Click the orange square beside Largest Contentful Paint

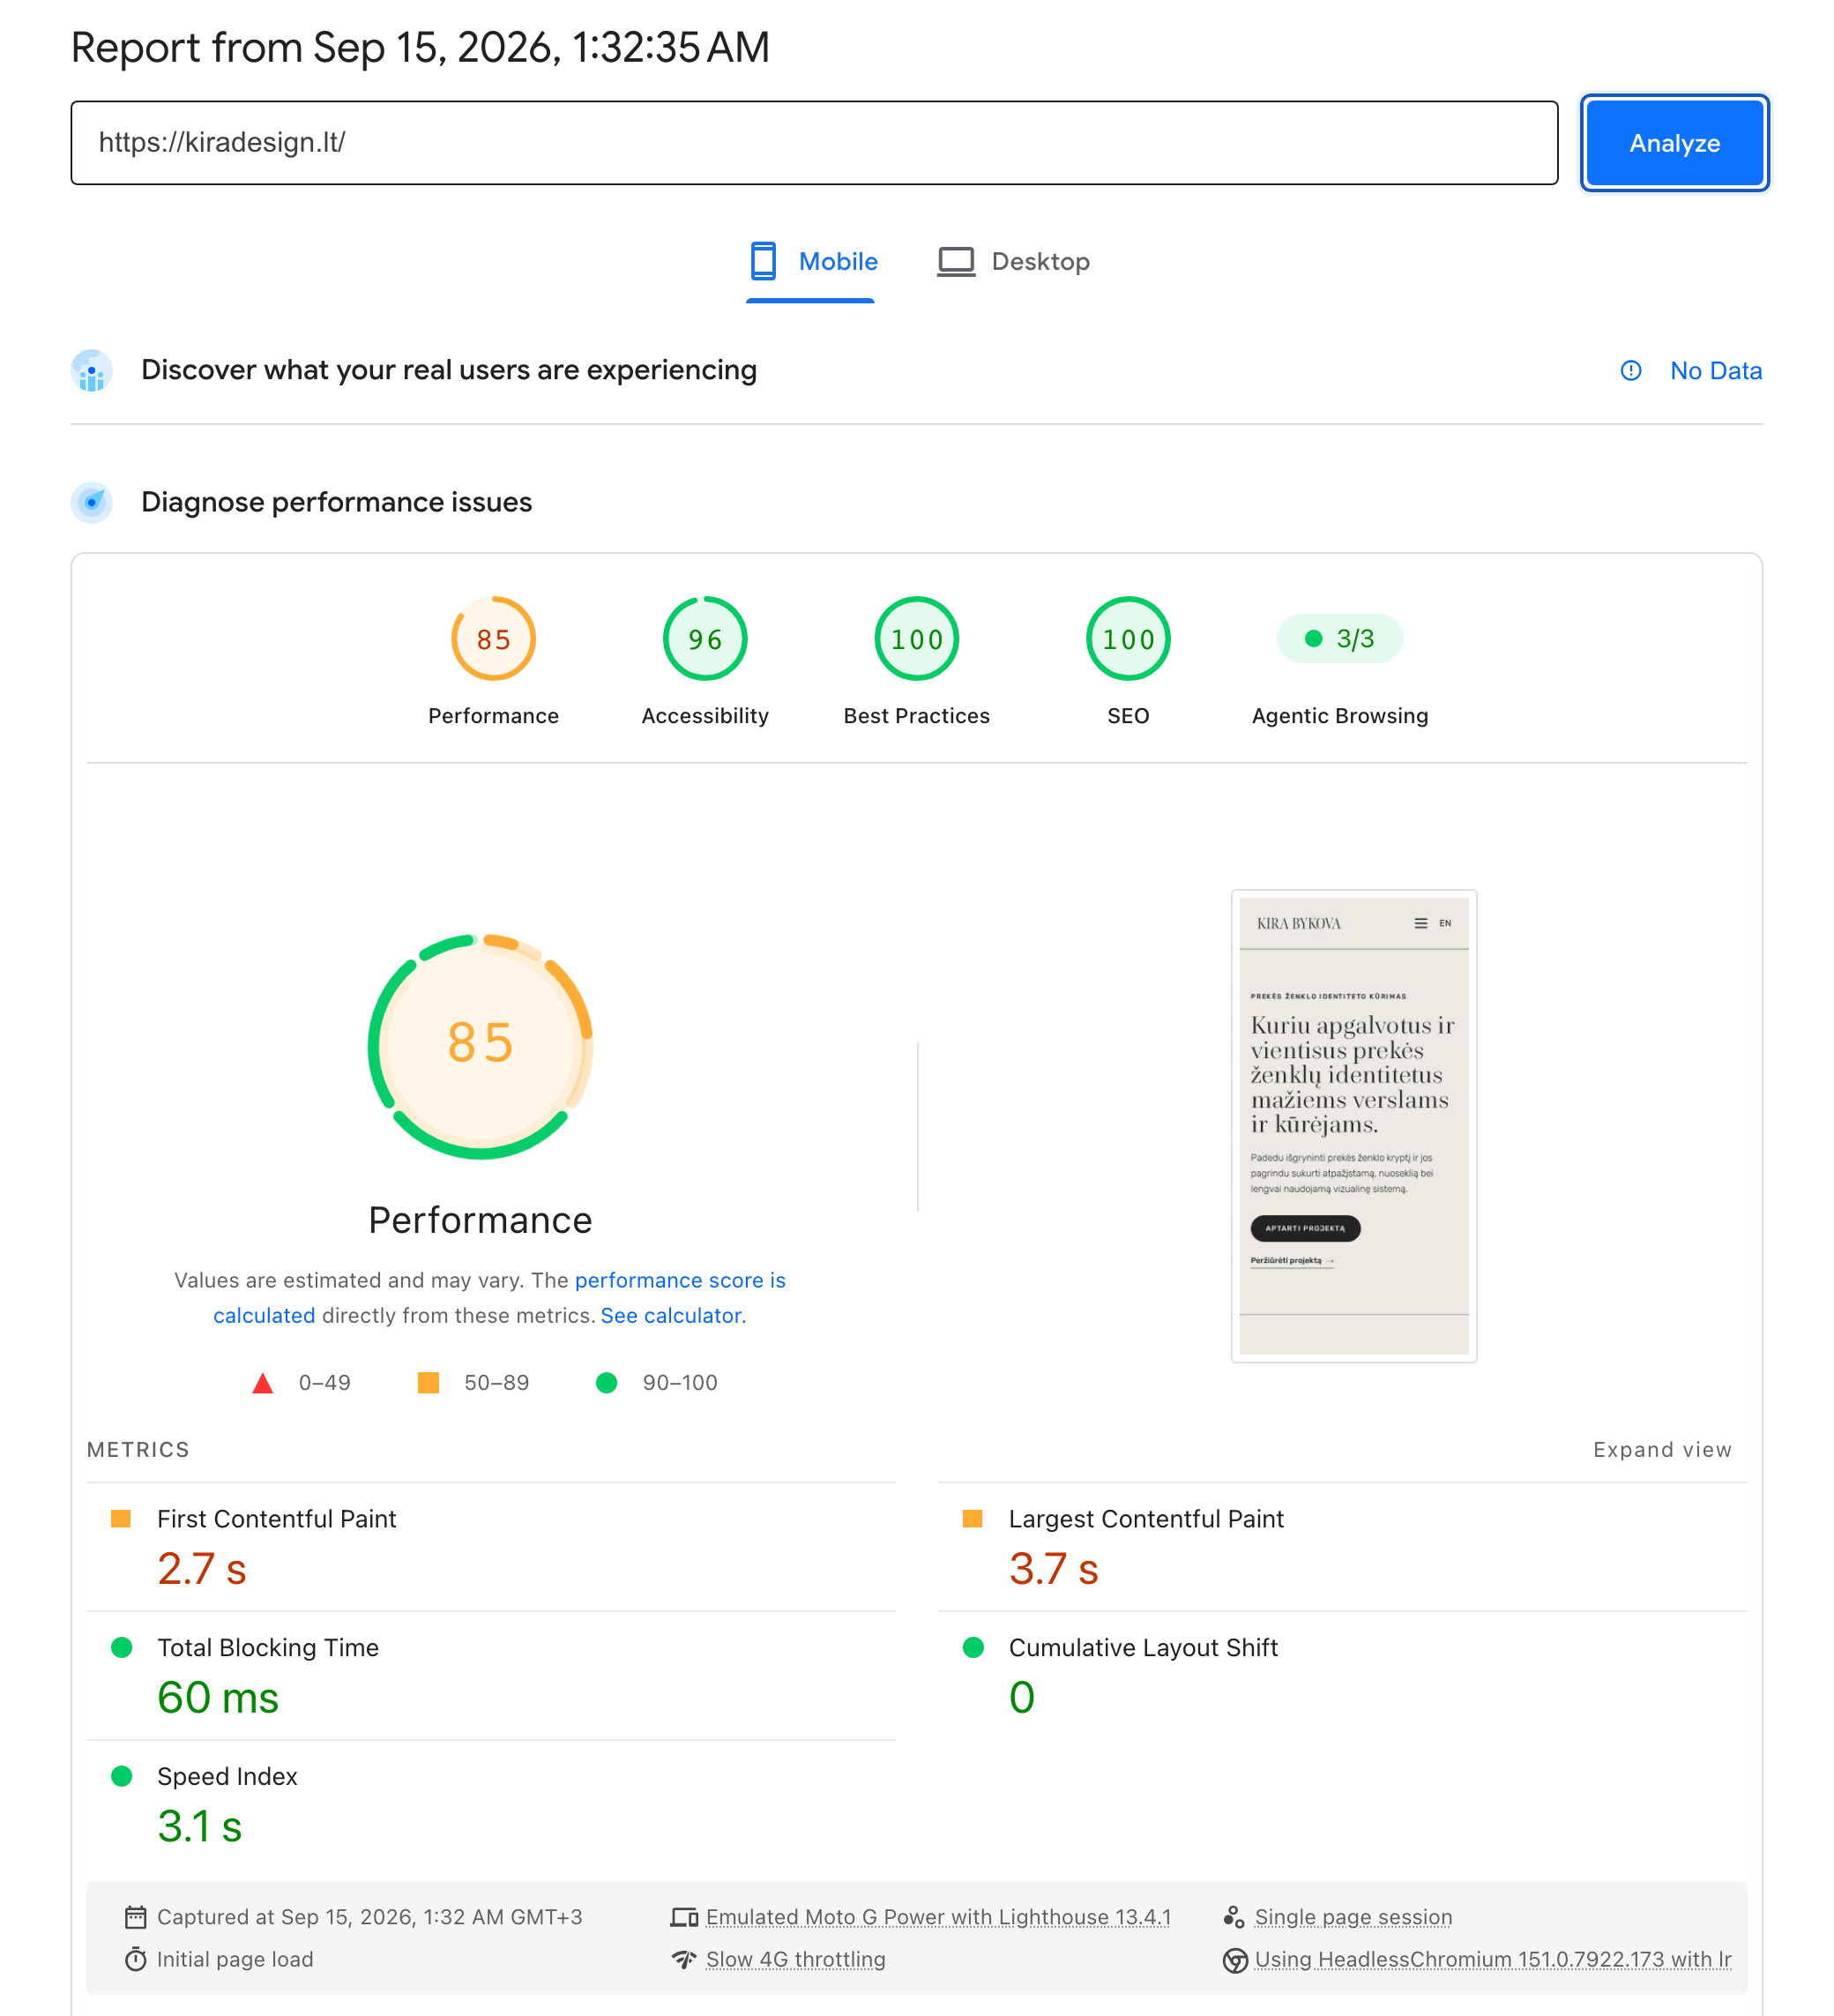[972, 1518]
